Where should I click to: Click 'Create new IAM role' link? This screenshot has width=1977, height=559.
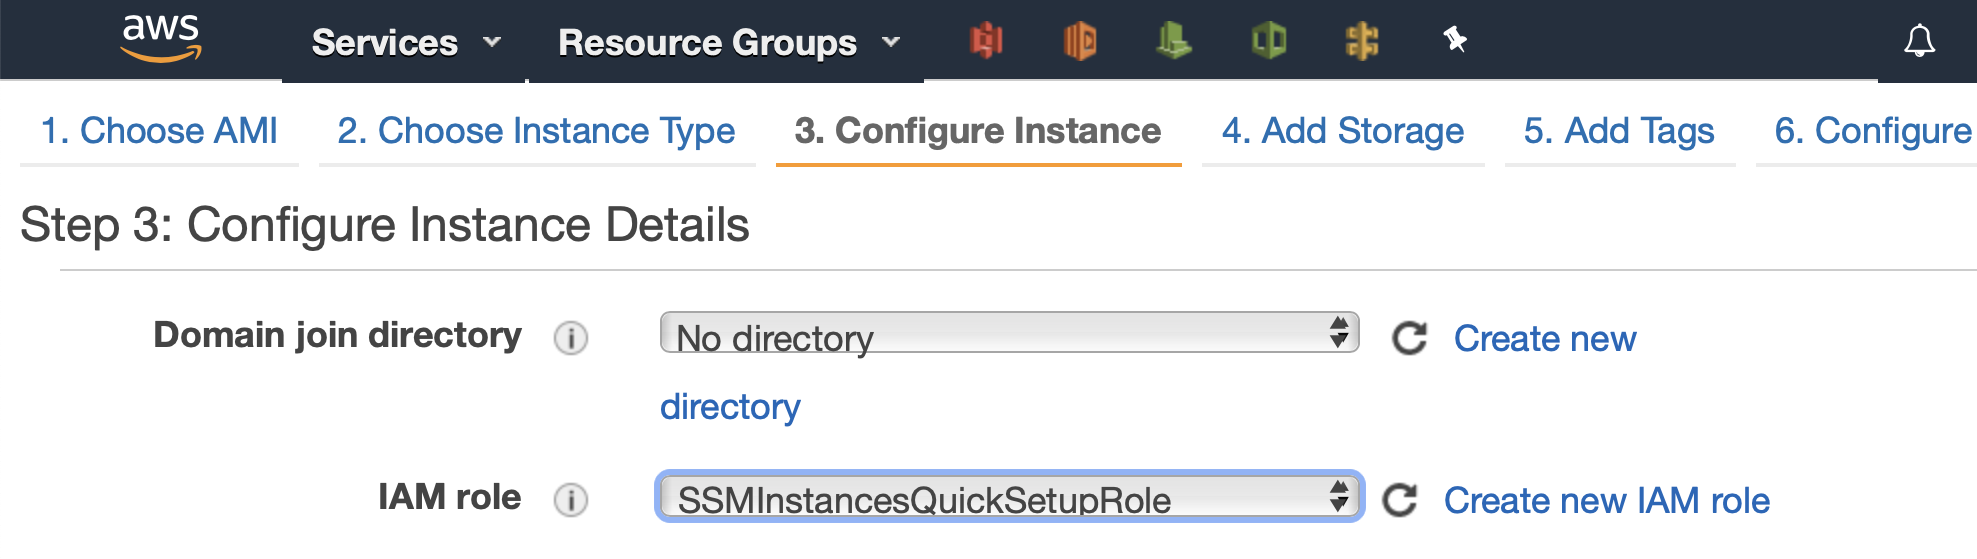pos(1606,500)
